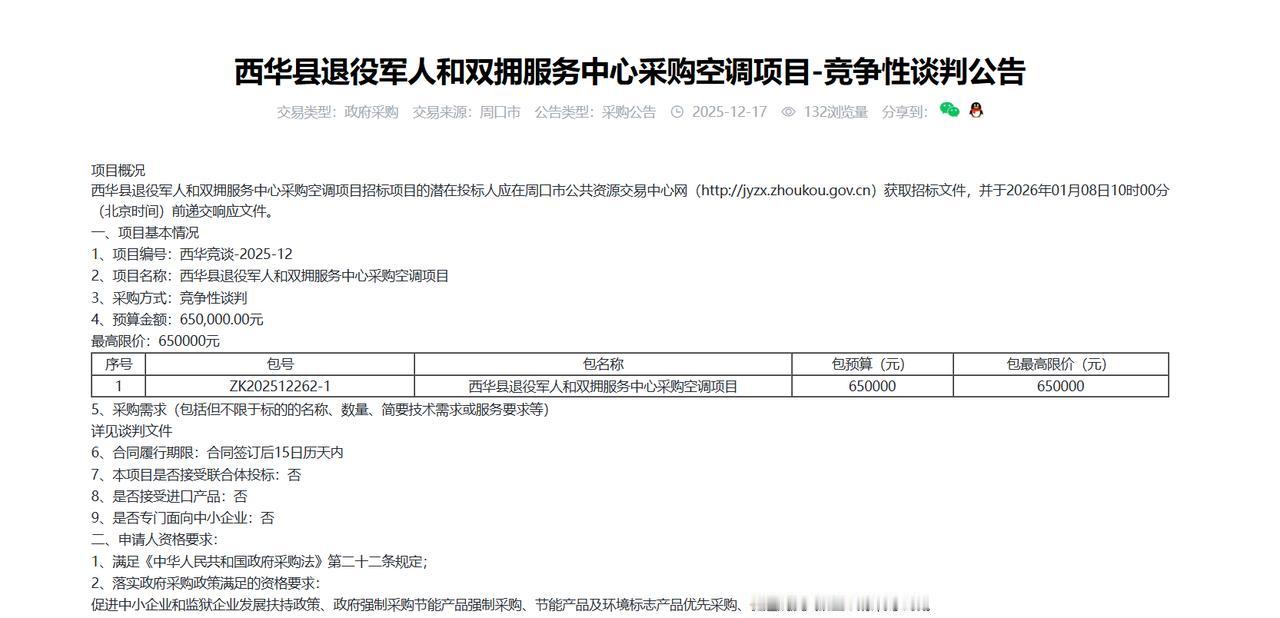The image size is (1280, 618).
Task: Share the notice via the WeChat icon
Action: pyautogui.click(x=950, y=112)
